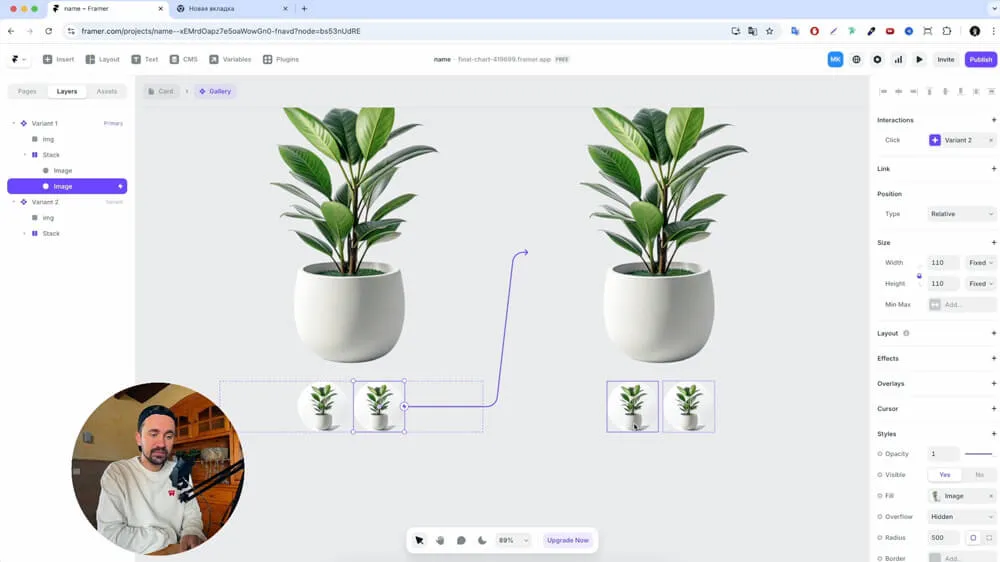This screenshot has height=562, width=1000.
Task: Click the circular settings icon beside globe
Action: 878,59
